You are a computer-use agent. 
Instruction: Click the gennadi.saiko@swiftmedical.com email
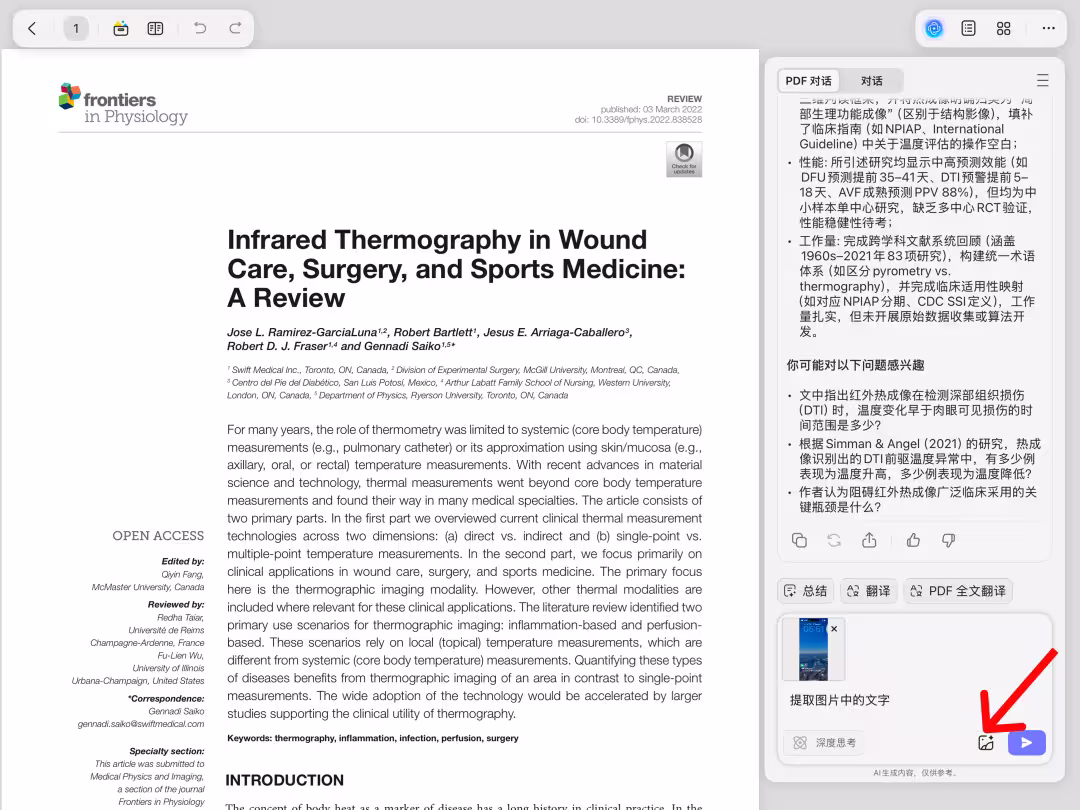[x=141, y=724]
